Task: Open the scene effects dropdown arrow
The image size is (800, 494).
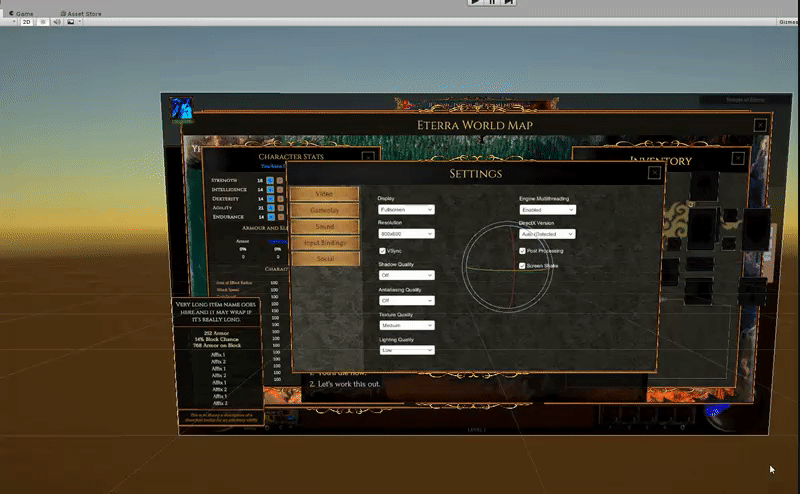Action: (80, 22)
